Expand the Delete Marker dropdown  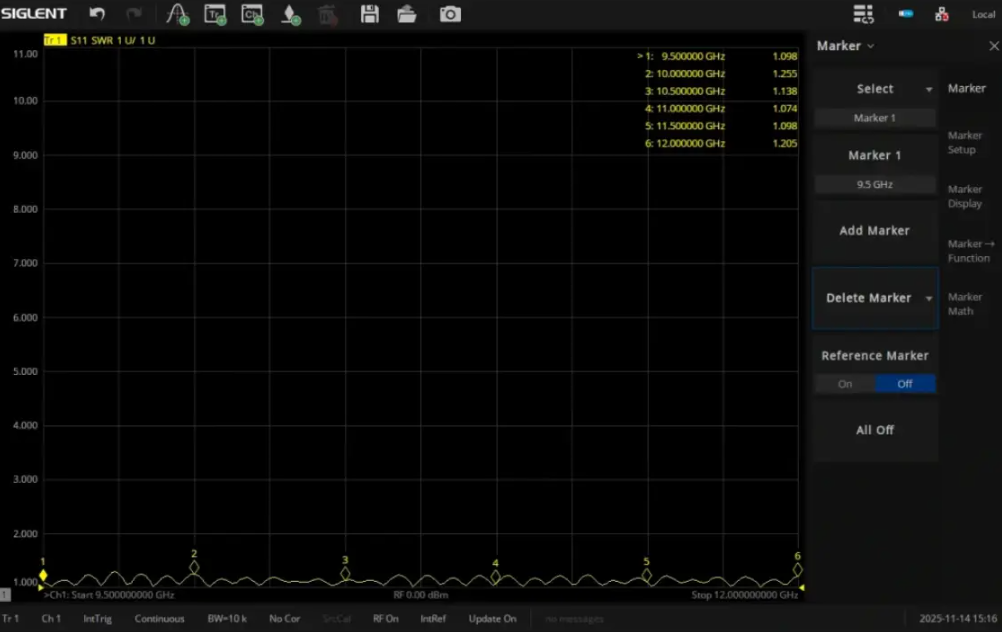(x=928, y=298)
